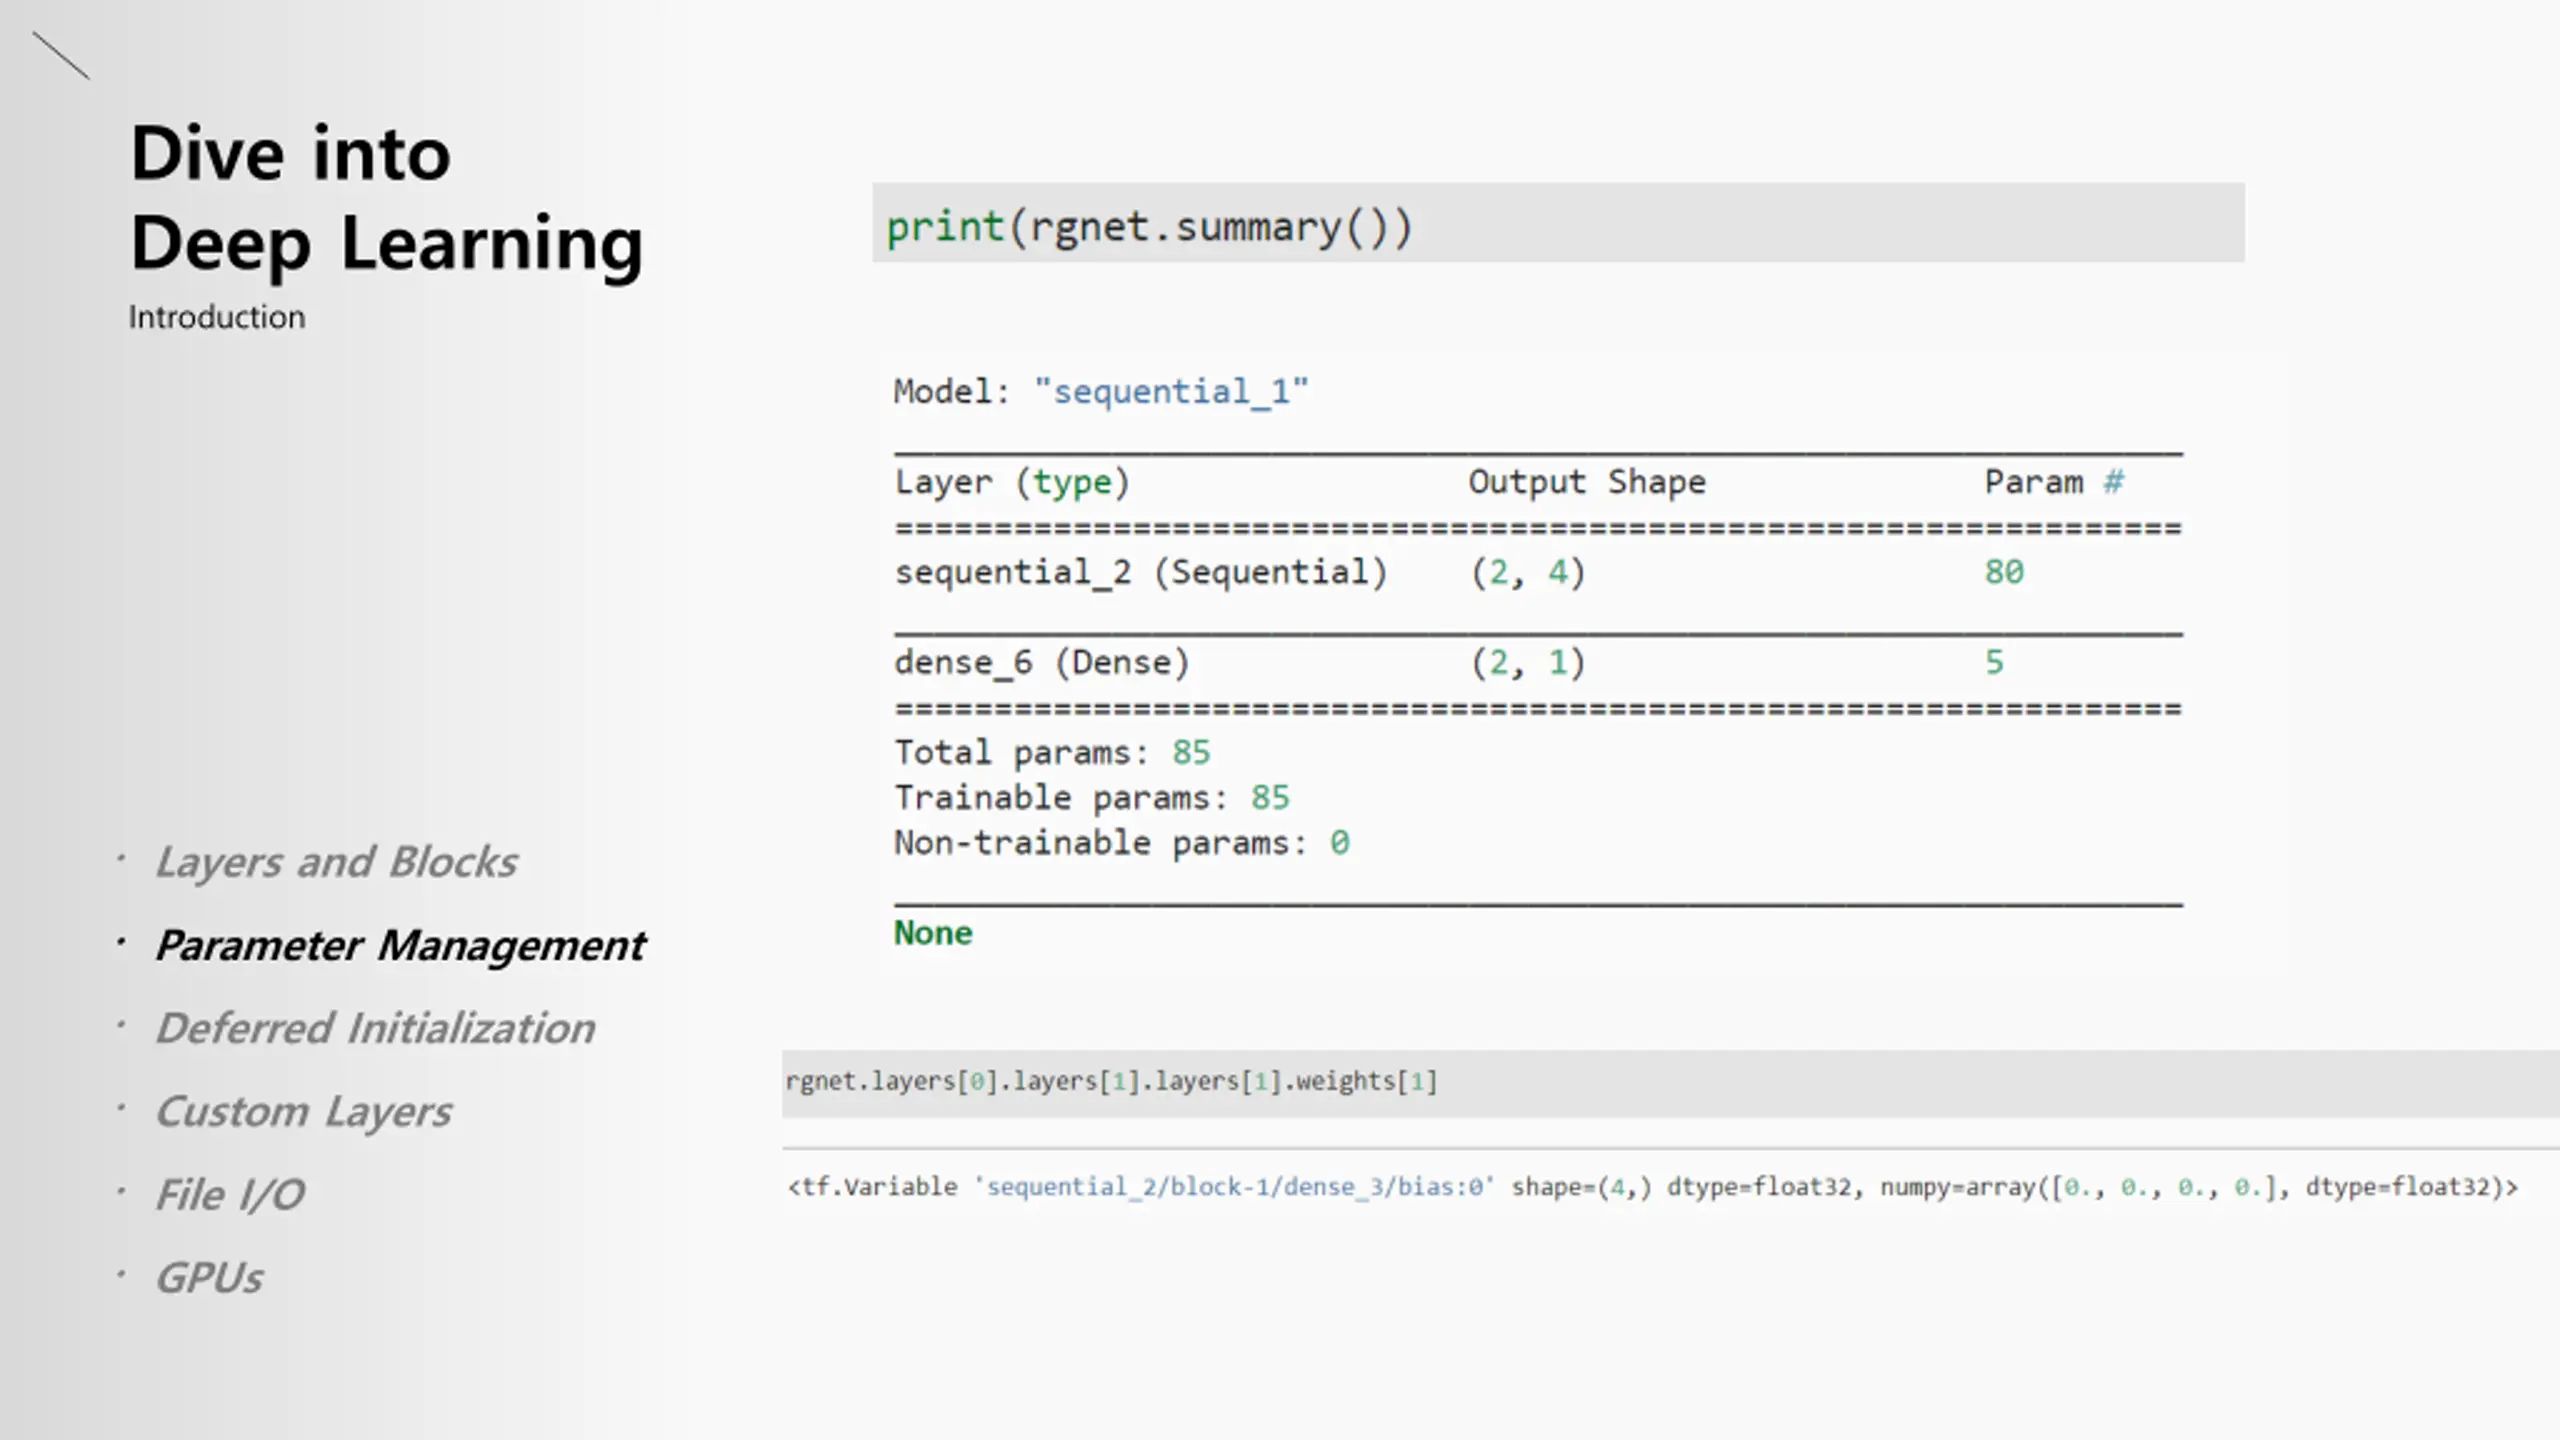Select 'Layers and Blocks' agenda item
The image size is (2560, 1440).
tap(336, 862)
